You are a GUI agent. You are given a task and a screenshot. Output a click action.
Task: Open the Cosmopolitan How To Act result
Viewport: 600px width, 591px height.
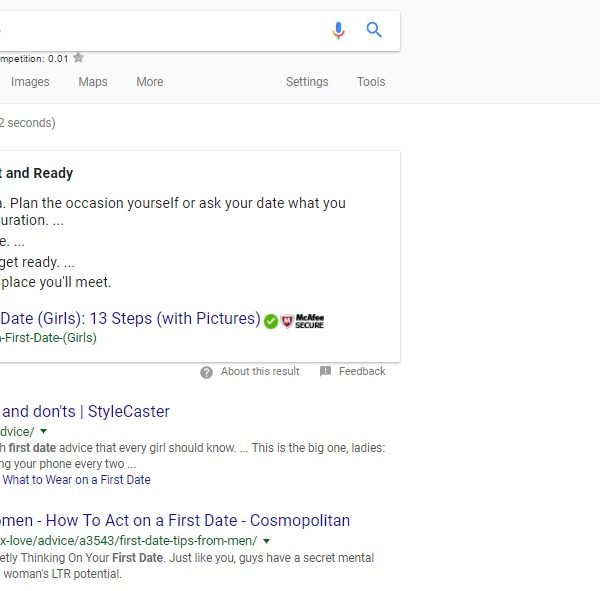175,521
